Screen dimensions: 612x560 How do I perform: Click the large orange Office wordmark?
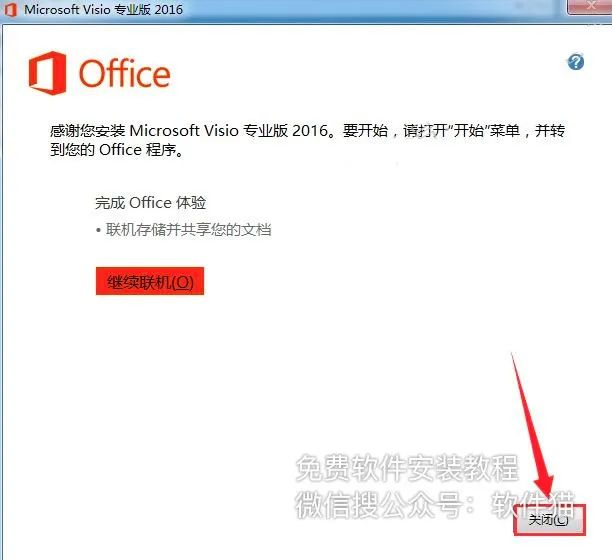tap(125, 73)
